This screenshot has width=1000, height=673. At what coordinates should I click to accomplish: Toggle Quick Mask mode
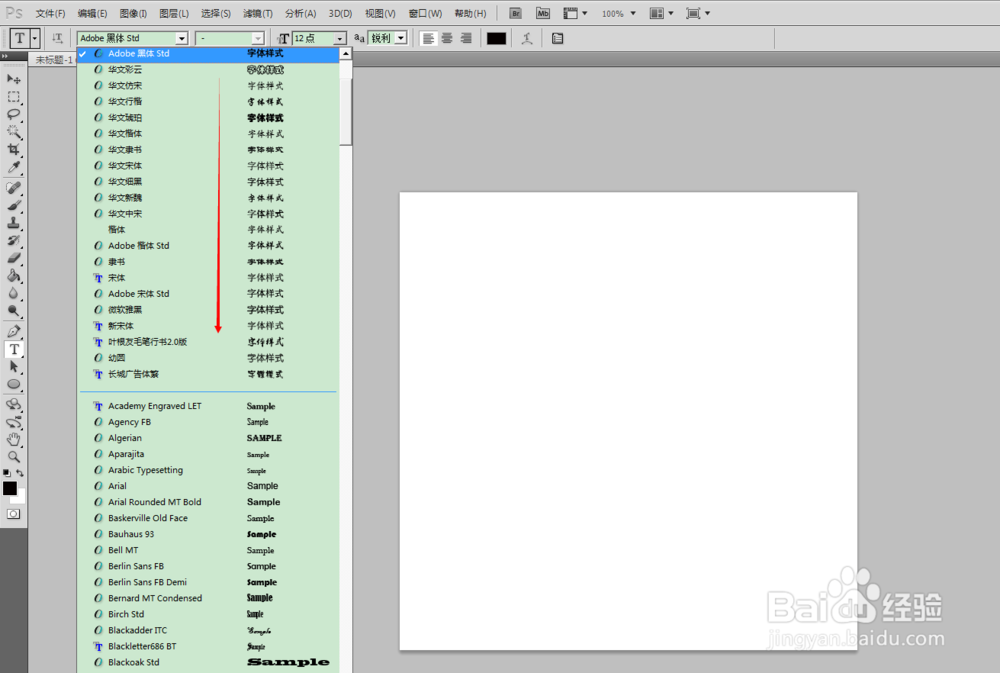(x=13, y=514)
